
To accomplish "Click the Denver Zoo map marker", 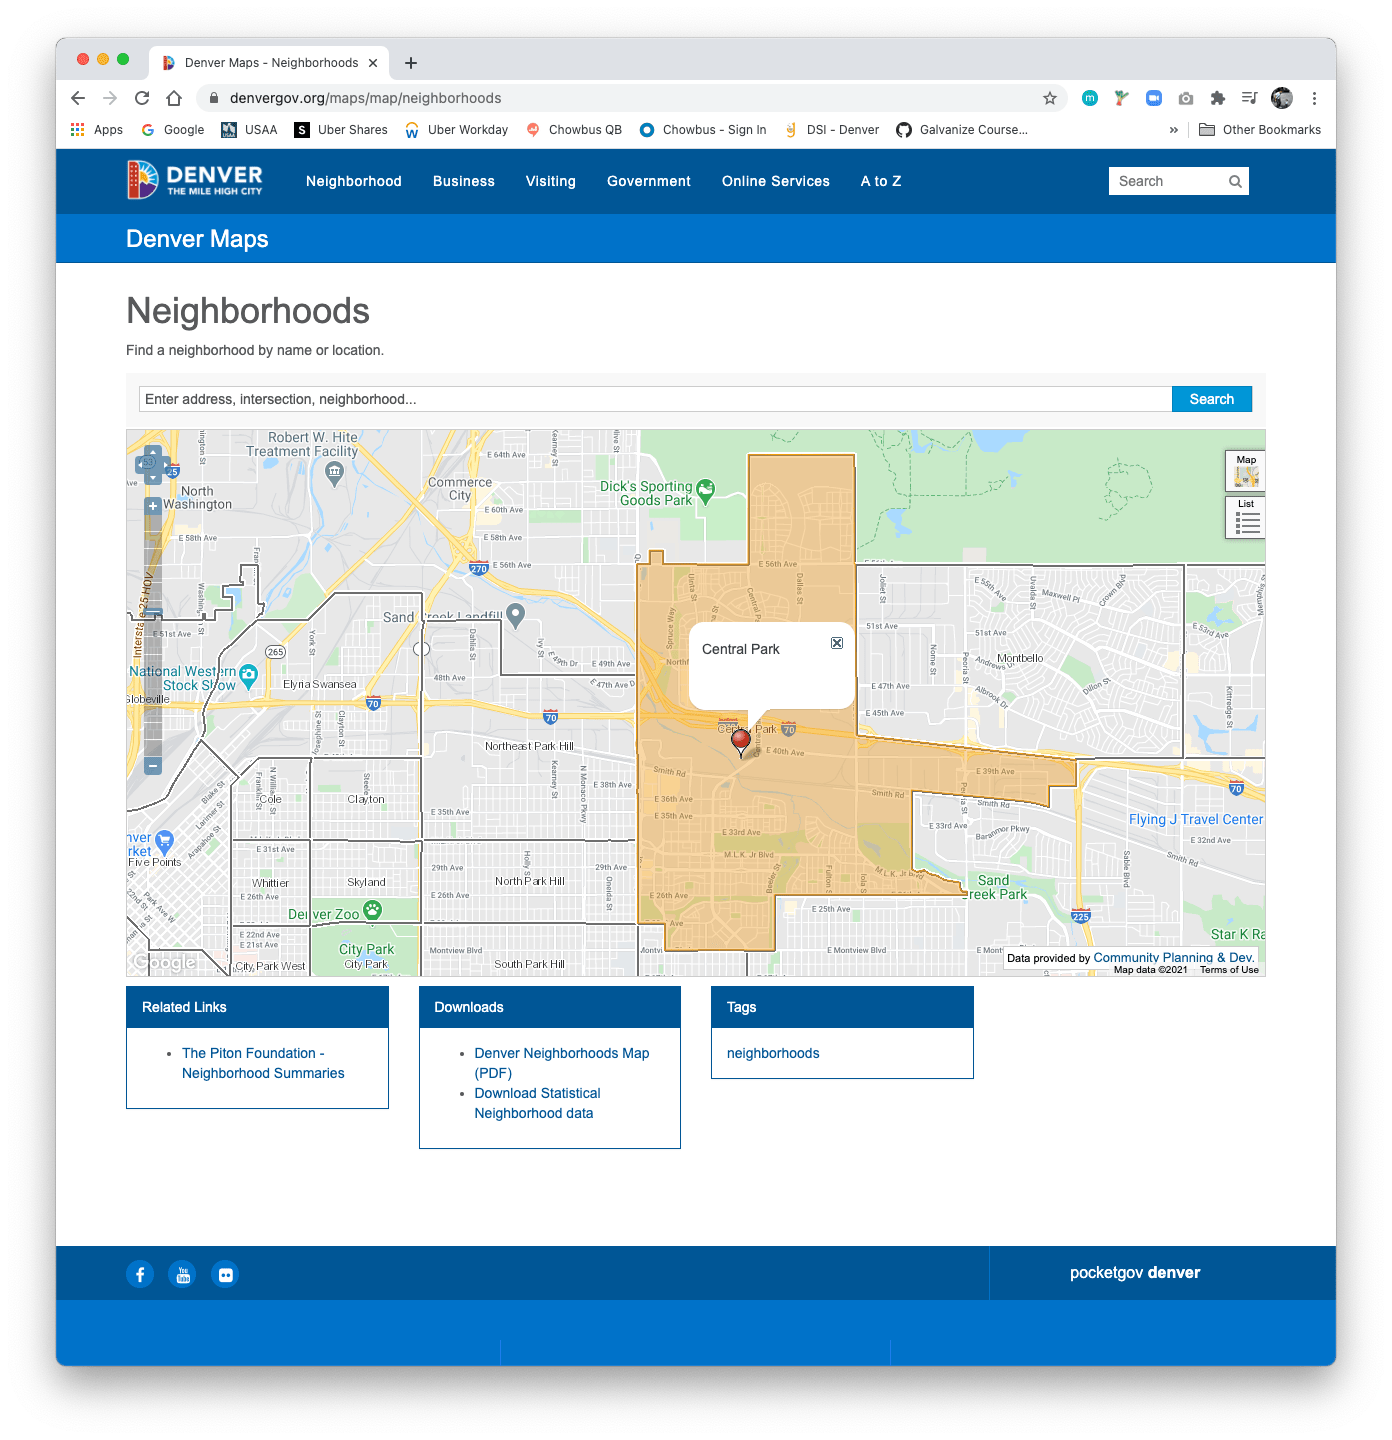I will pos(373,909).
